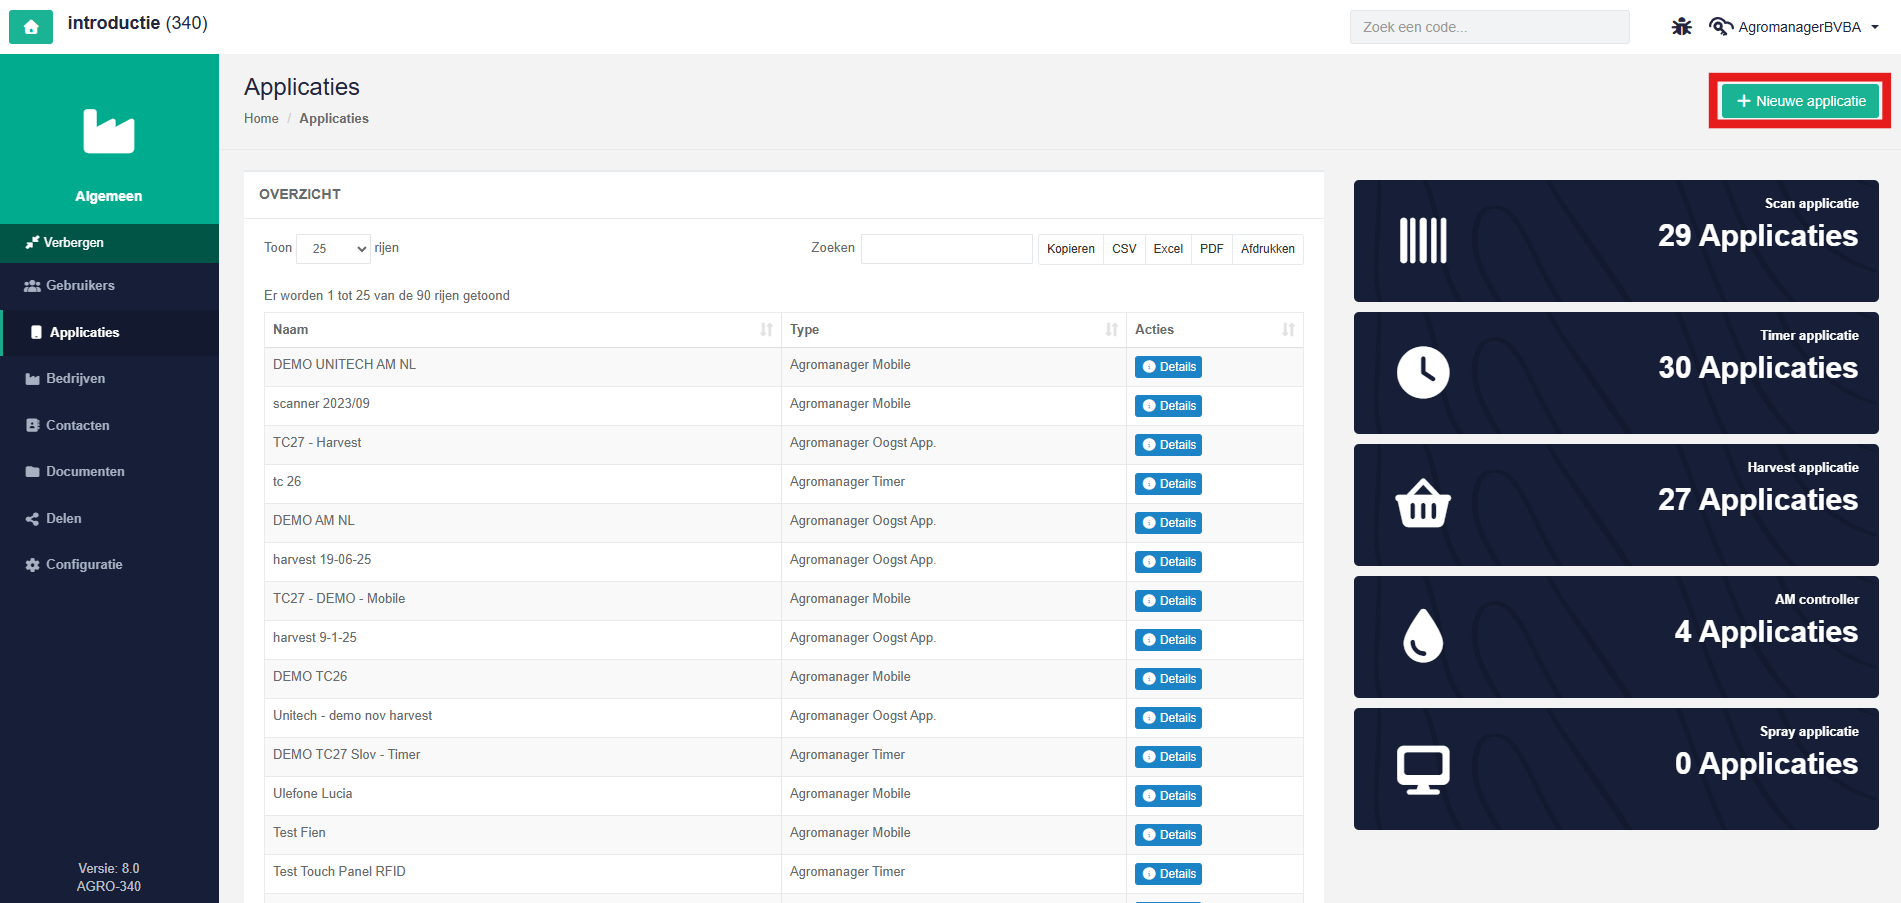Screen dimensions: 1901x903
Task: Export the table to Excel
Action: coord(1168,249)
